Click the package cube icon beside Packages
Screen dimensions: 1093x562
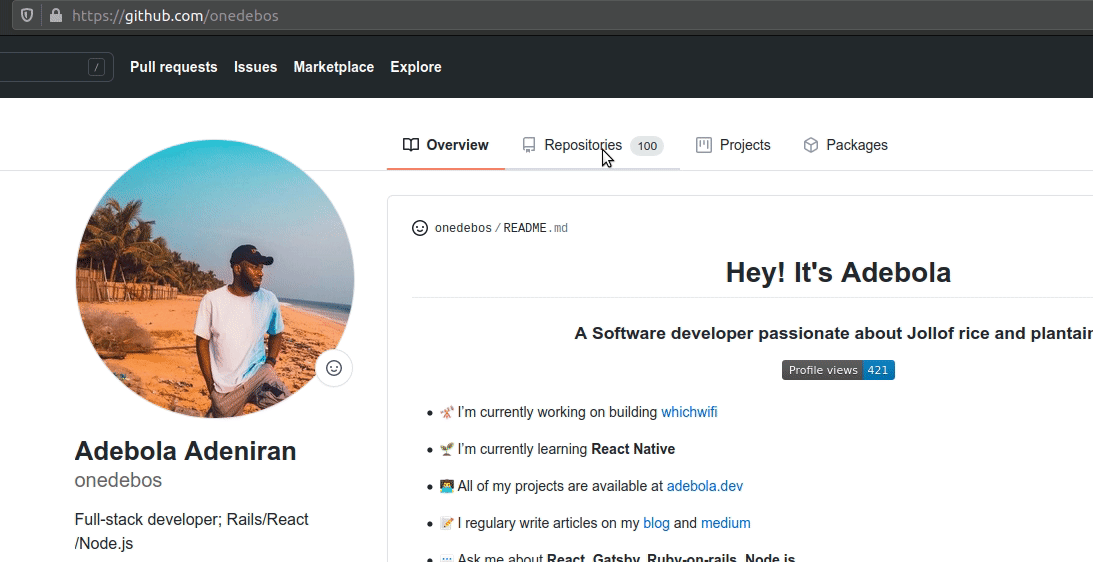tap(811, 145)
